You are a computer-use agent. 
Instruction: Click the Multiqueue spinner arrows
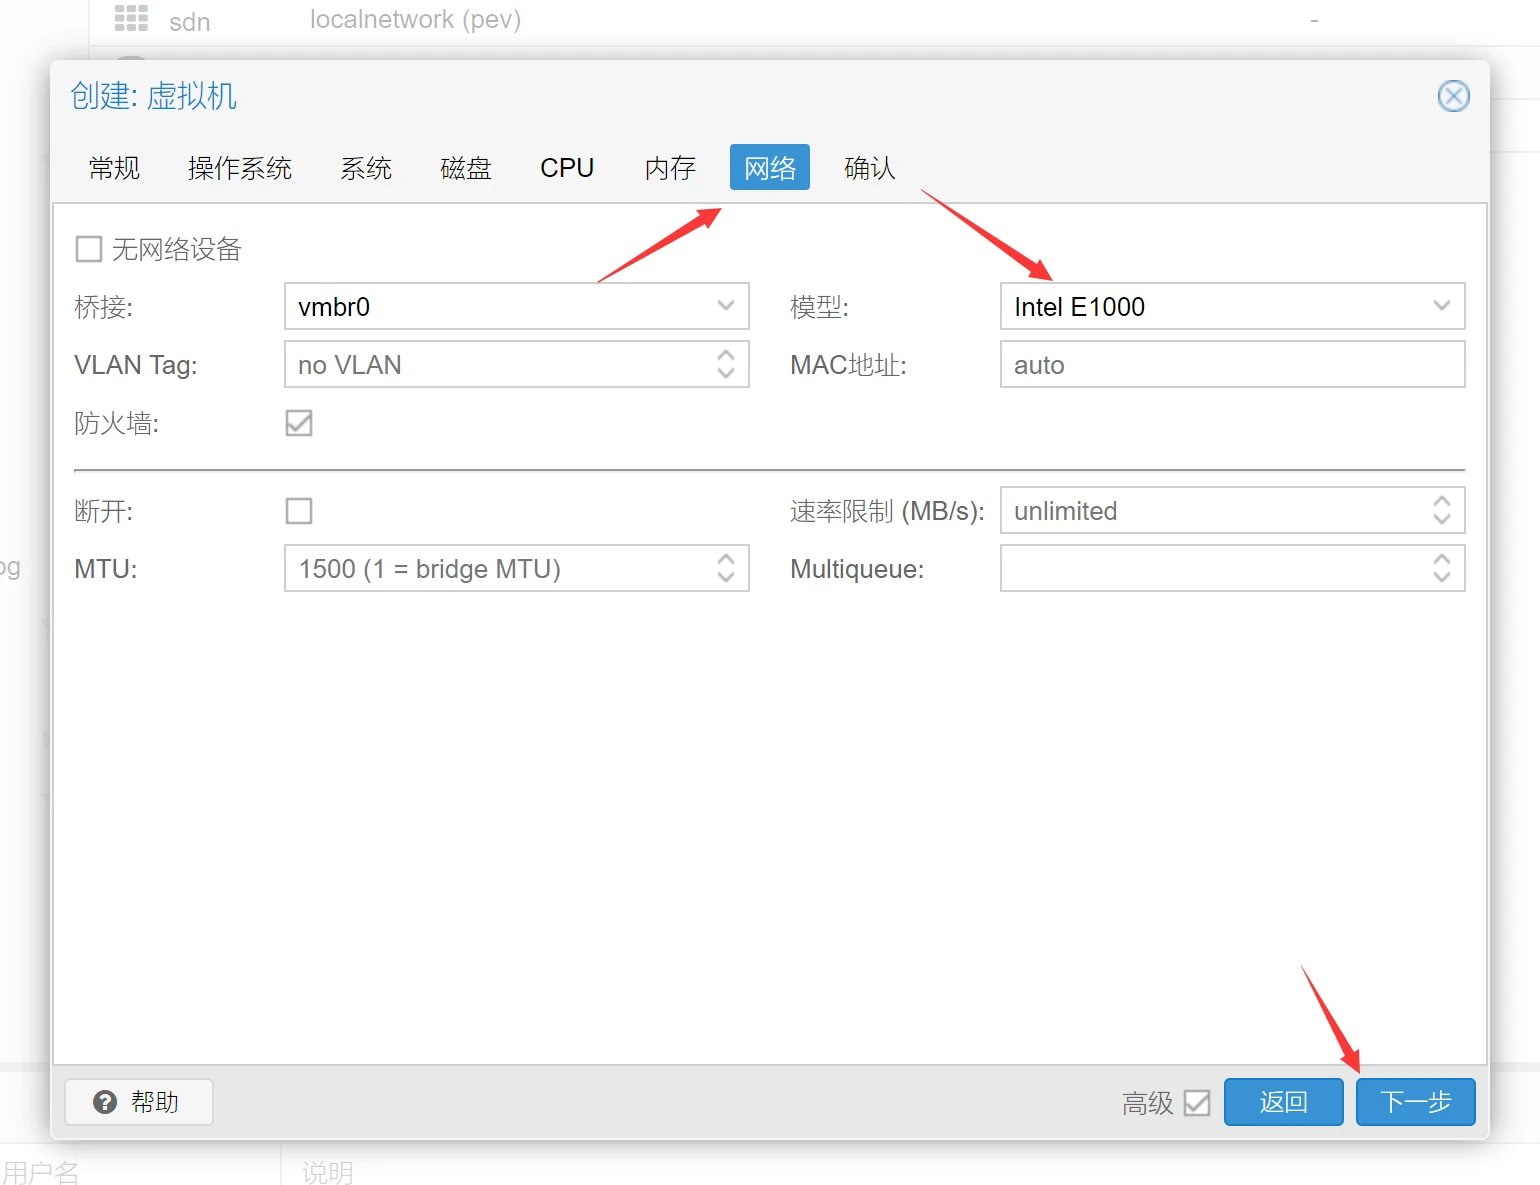click(x=1442, y=568)
